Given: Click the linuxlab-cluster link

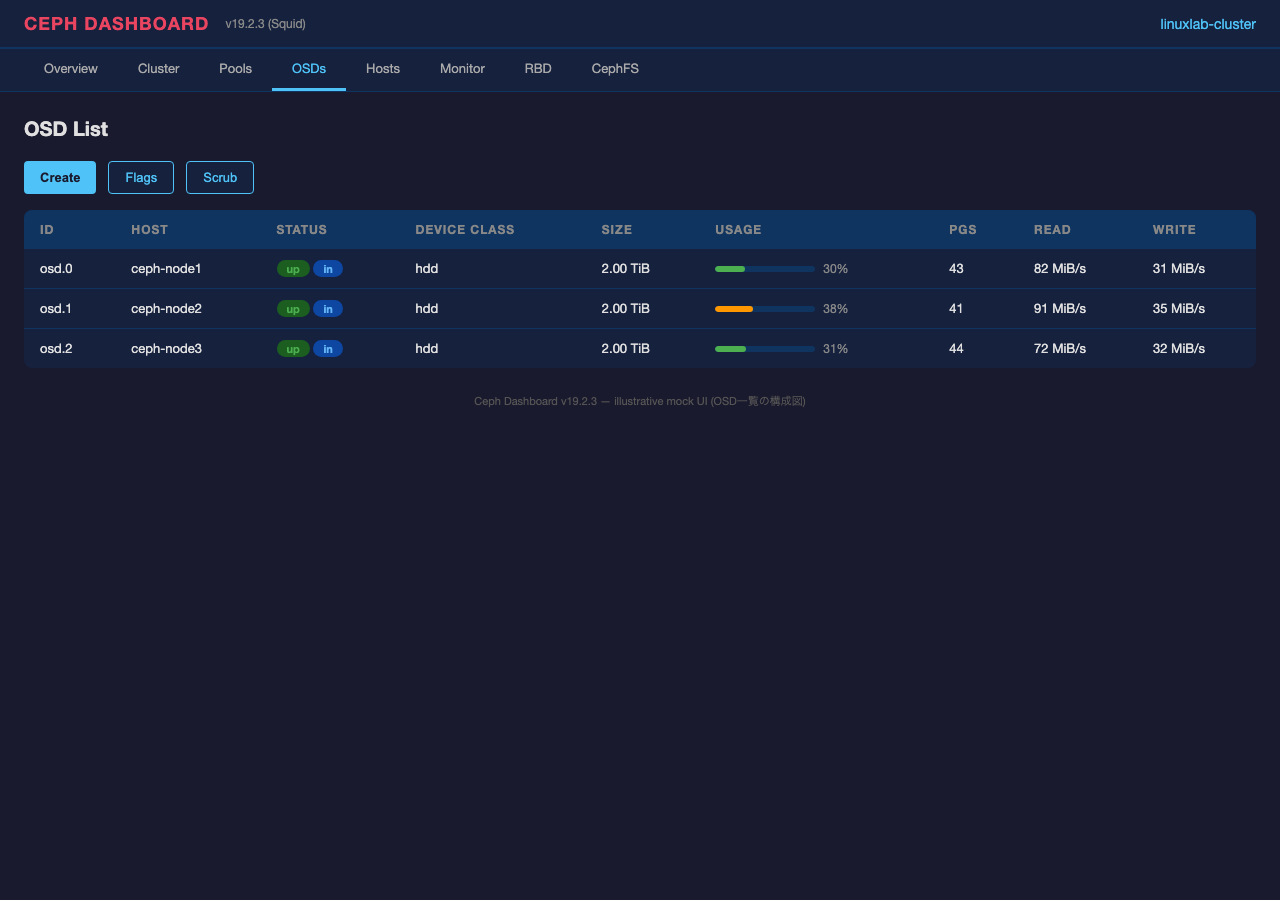Looking at the screenshot, I should pos(1208,24).
